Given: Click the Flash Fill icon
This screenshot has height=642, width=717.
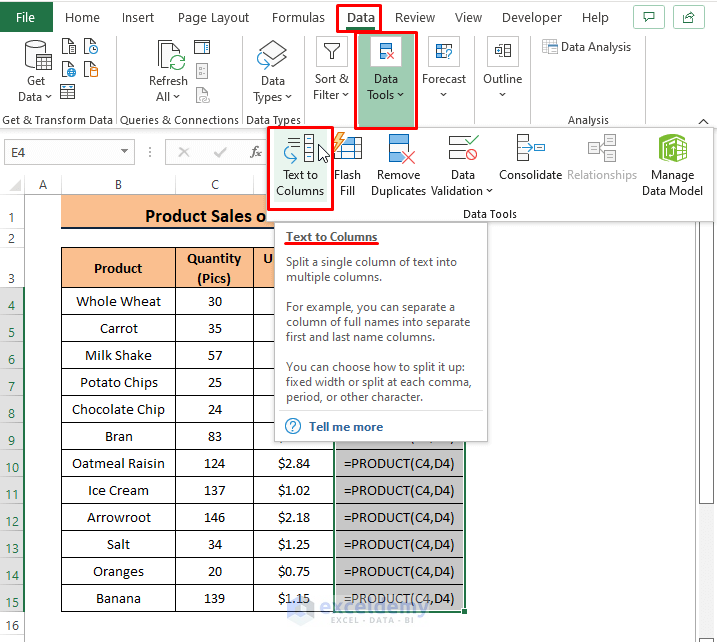Looking at the screenshot, I should tap(348, 150).
